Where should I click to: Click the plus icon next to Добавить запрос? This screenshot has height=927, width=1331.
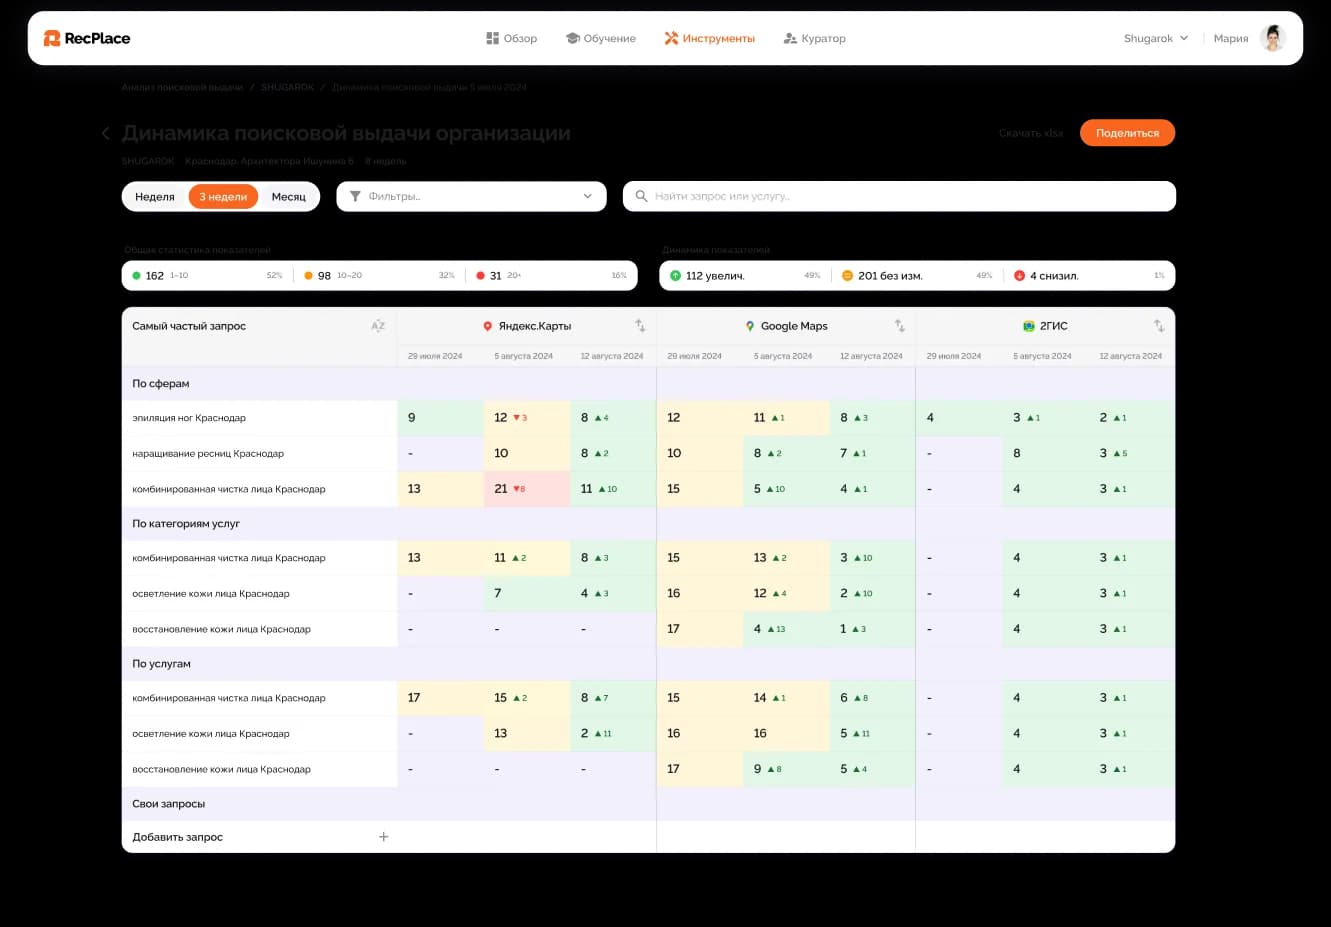click(x=383, y=837)
